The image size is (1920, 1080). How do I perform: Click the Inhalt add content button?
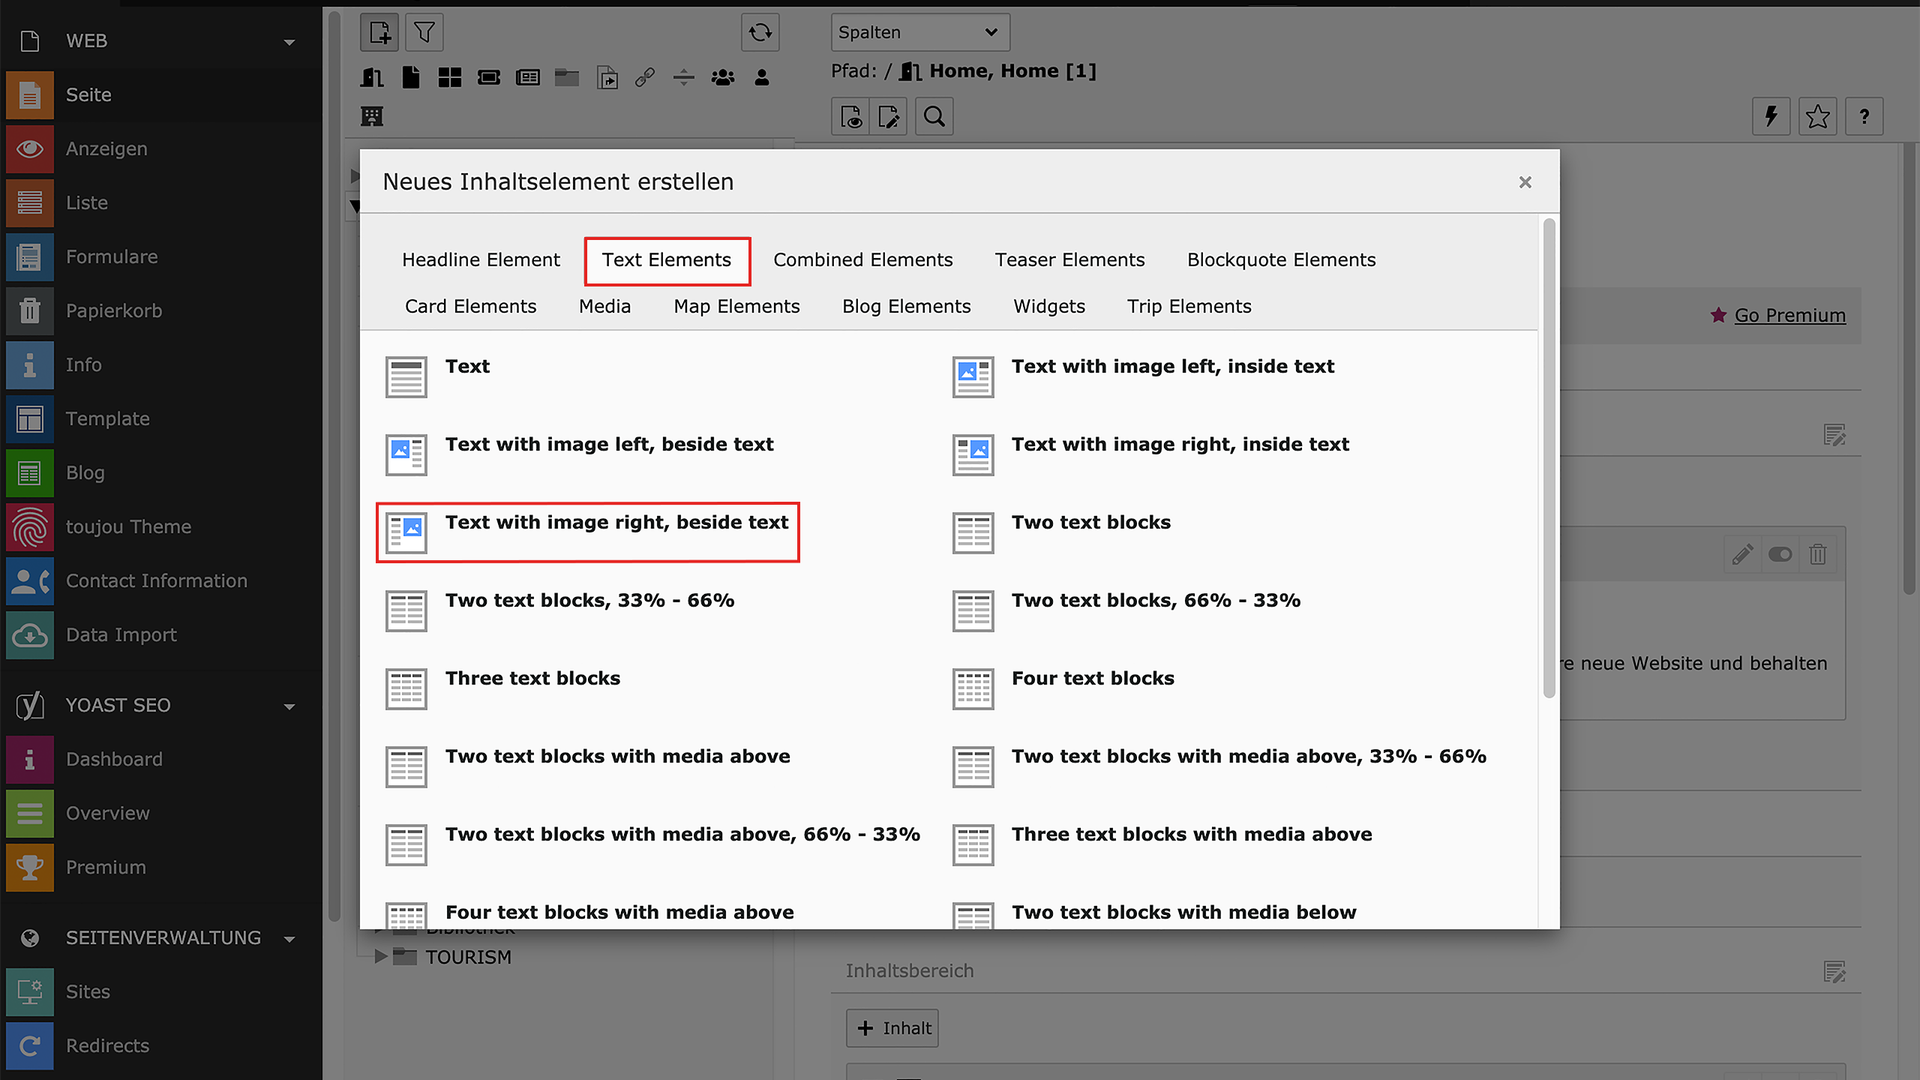pyautogui.click(x=892, y=1028)
